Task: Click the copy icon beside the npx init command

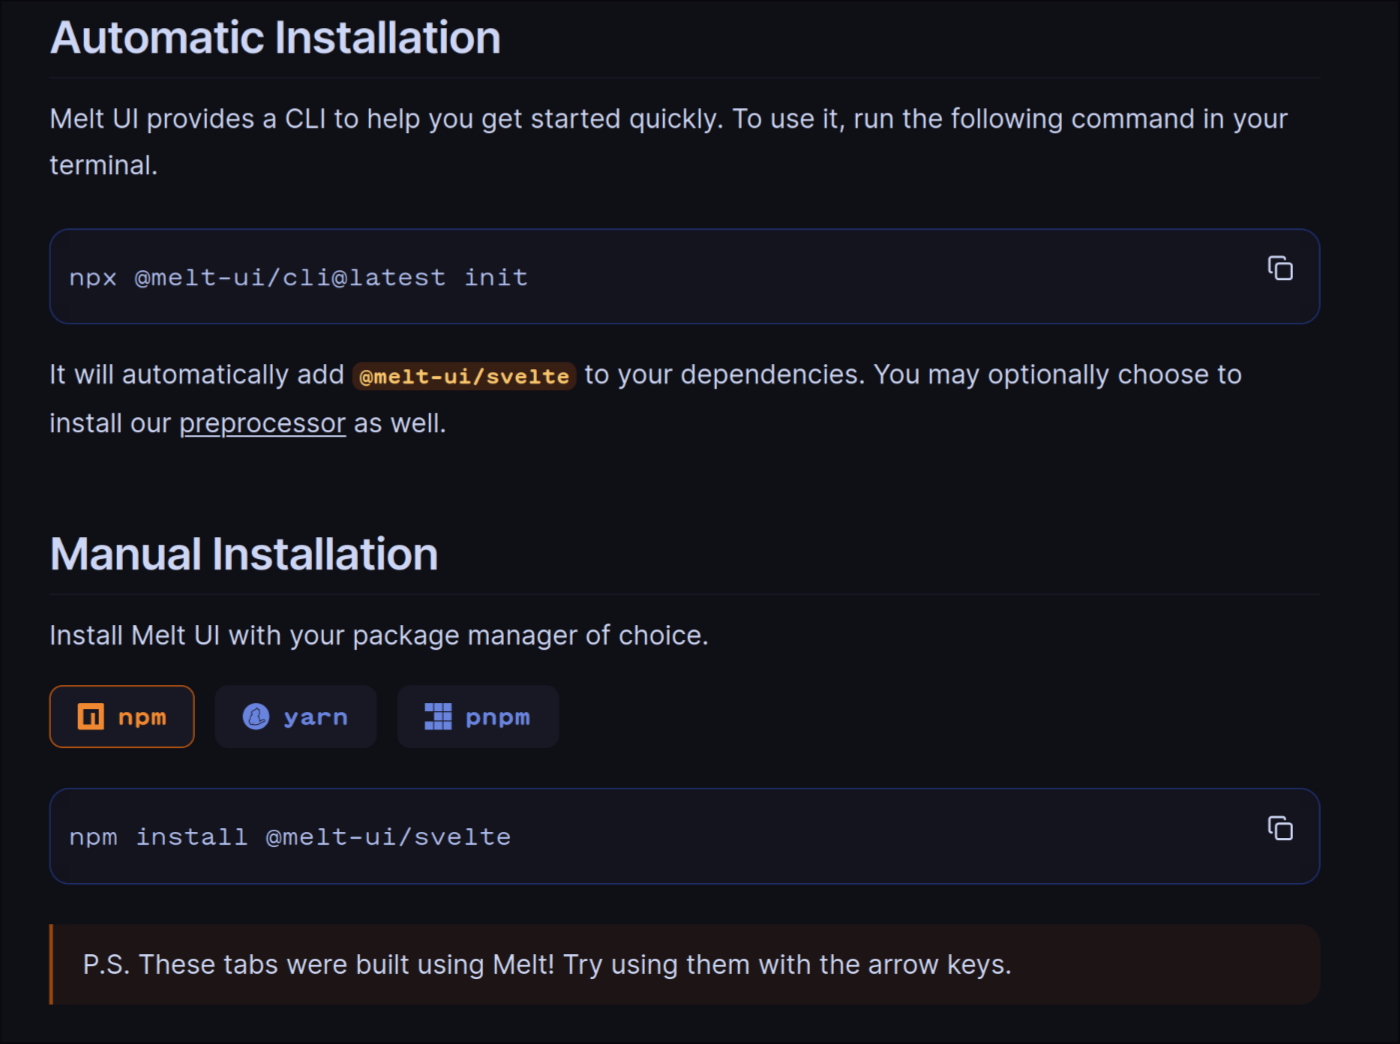Action: pyautogui.click(x=1280, y=268)
